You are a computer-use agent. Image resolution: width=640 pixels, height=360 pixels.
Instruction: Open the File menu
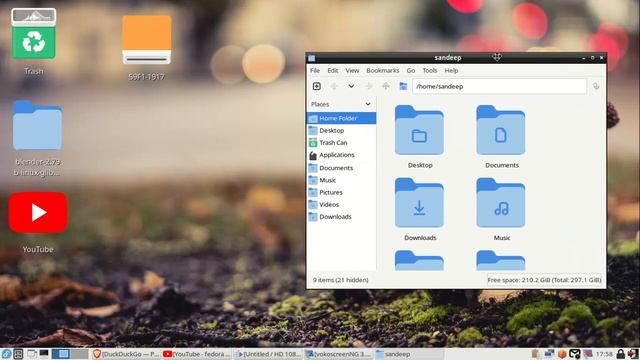[315, 70]
